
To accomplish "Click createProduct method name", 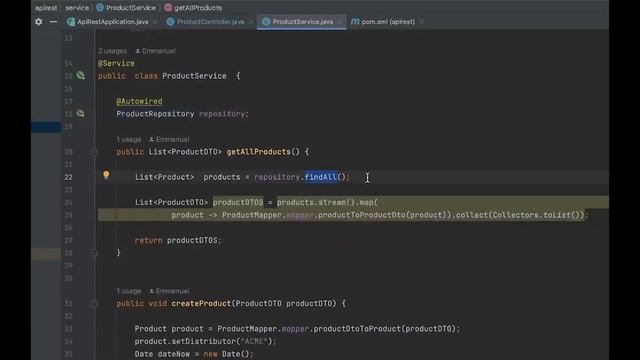I will click(x=201, y=304).
